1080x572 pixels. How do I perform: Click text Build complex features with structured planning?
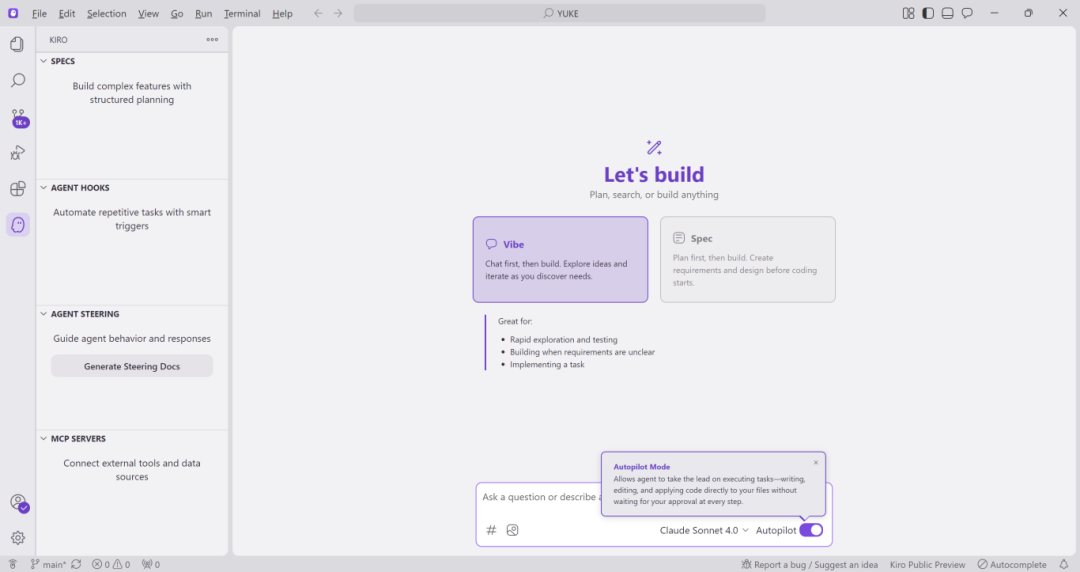(x=132, y=93)
